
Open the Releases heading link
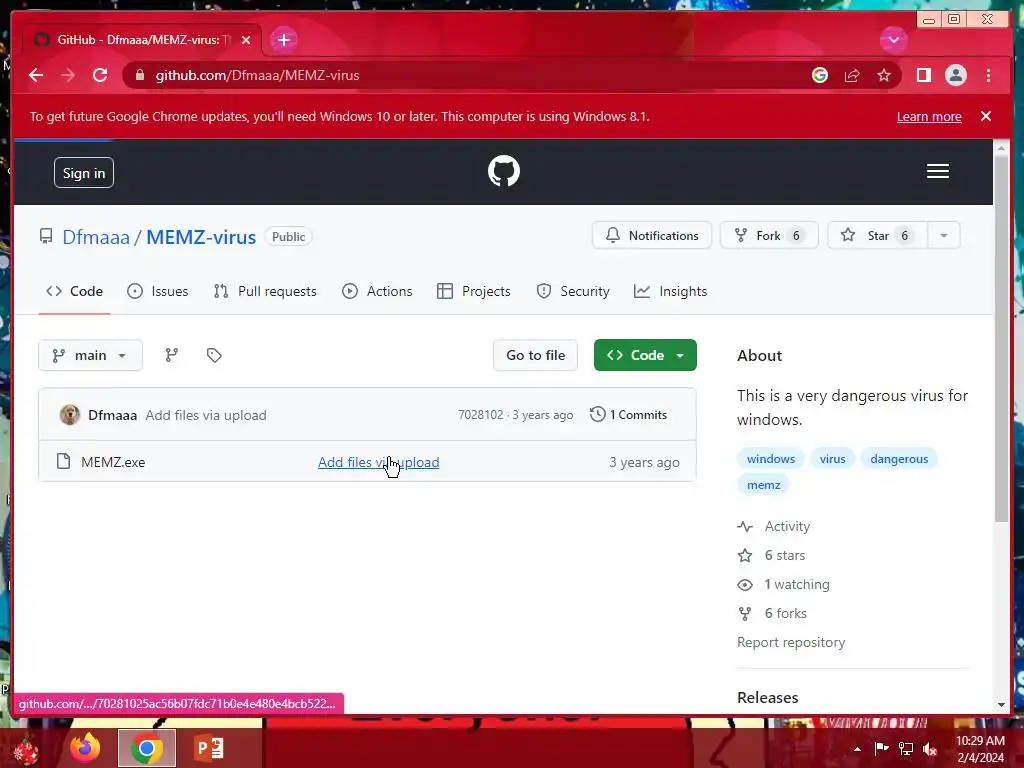coord(767,697)
